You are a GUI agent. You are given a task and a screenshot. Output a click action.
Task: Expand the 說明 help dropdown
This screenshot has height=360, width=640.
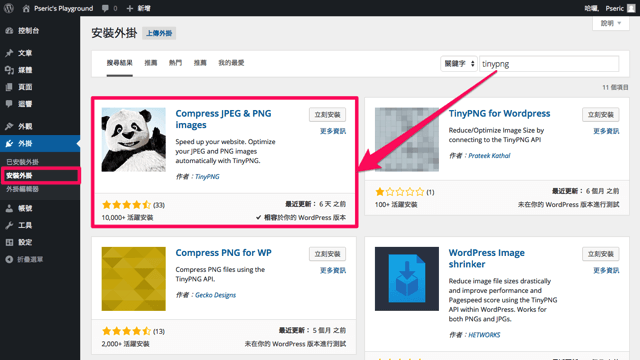[611, 23]
